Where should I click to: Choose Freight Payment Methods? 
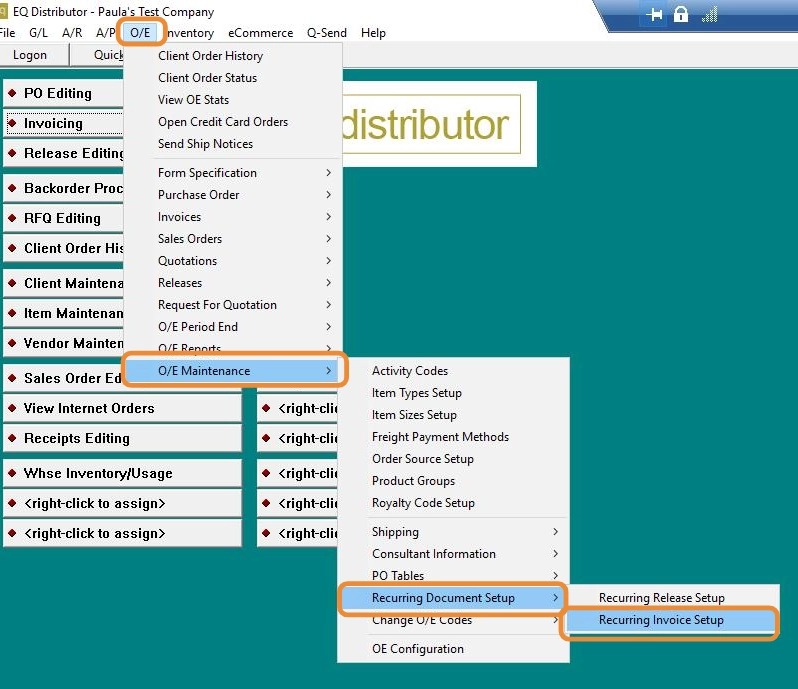click(x=453, y=437)
